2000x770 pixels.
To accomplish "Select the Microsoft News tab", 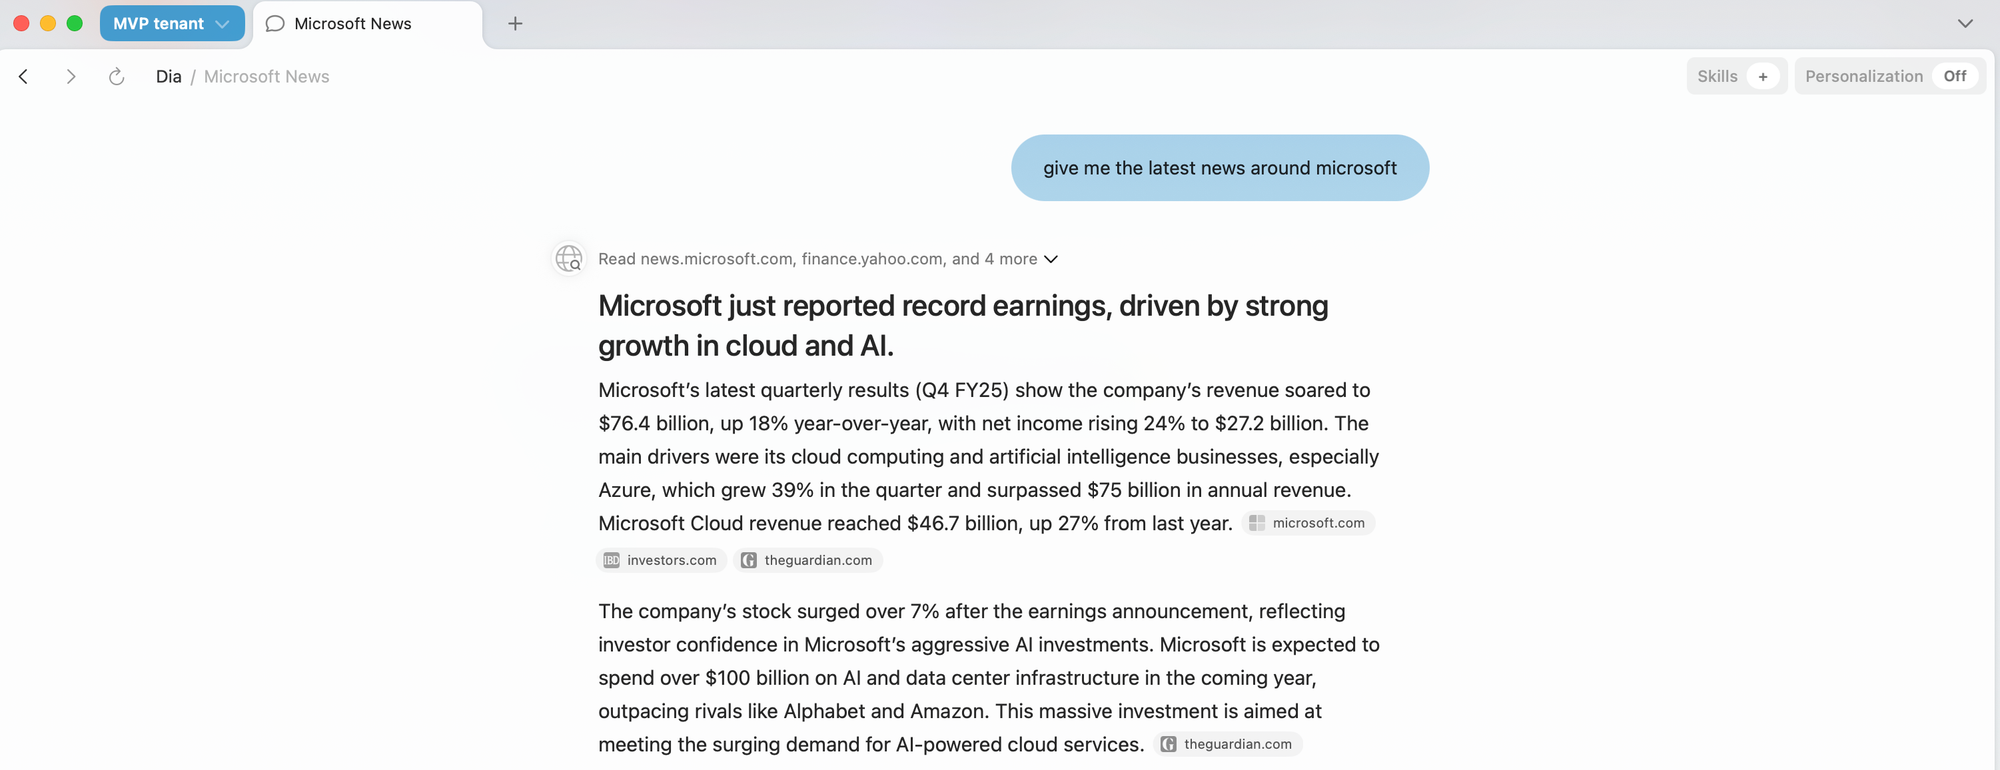I will point(368,23).
